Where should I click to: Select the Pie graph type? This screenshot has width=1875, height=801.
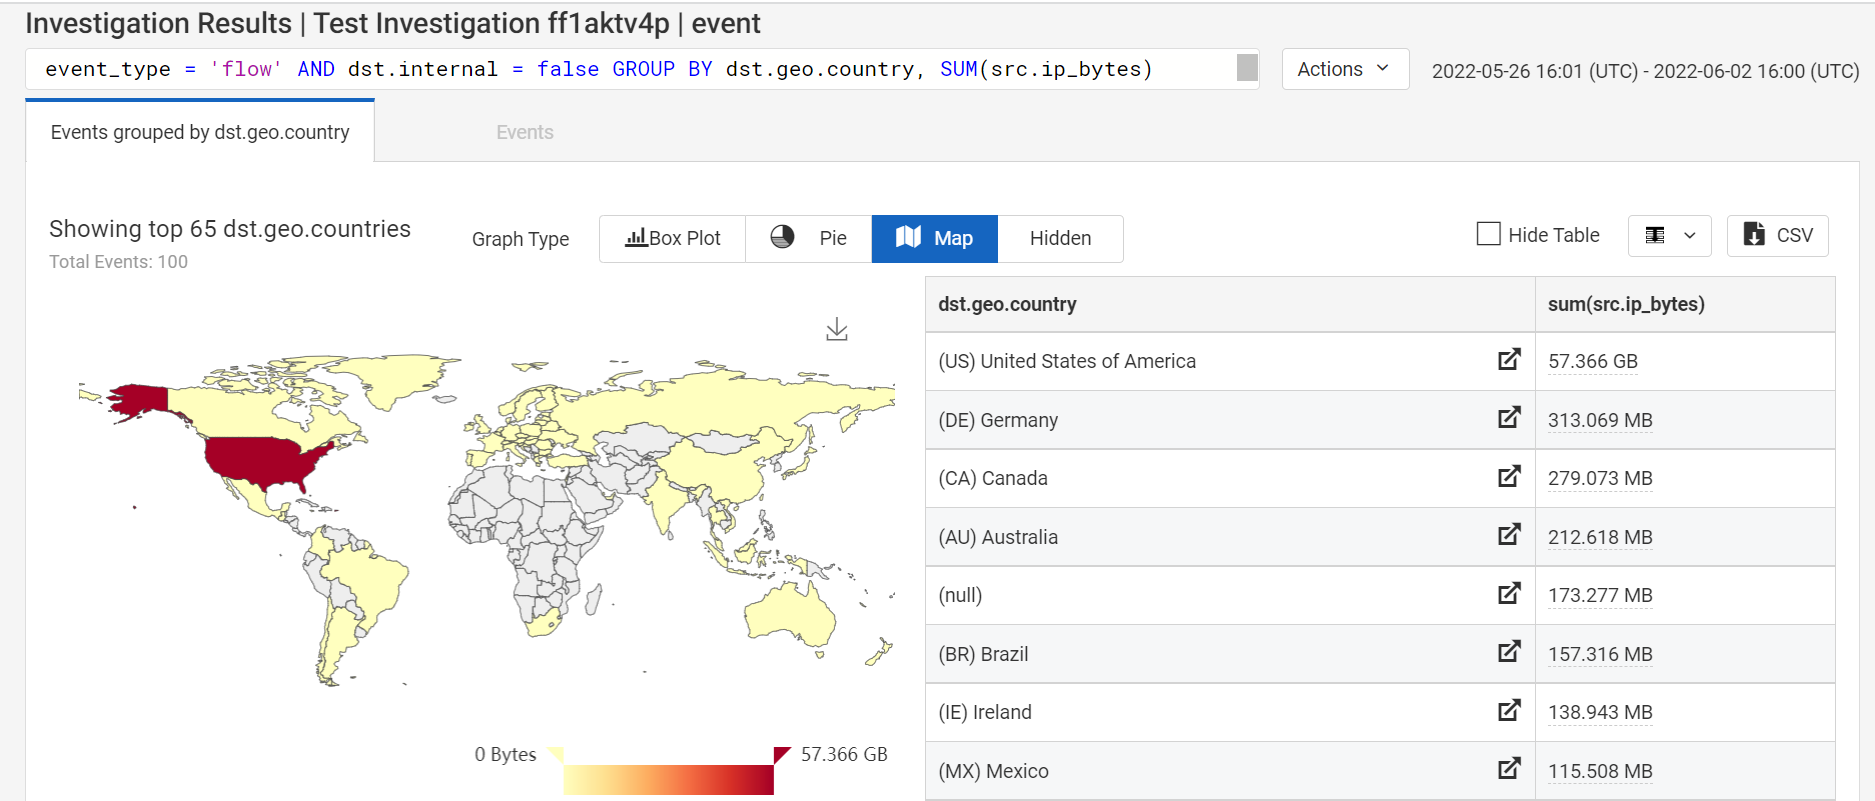point(808,238)
